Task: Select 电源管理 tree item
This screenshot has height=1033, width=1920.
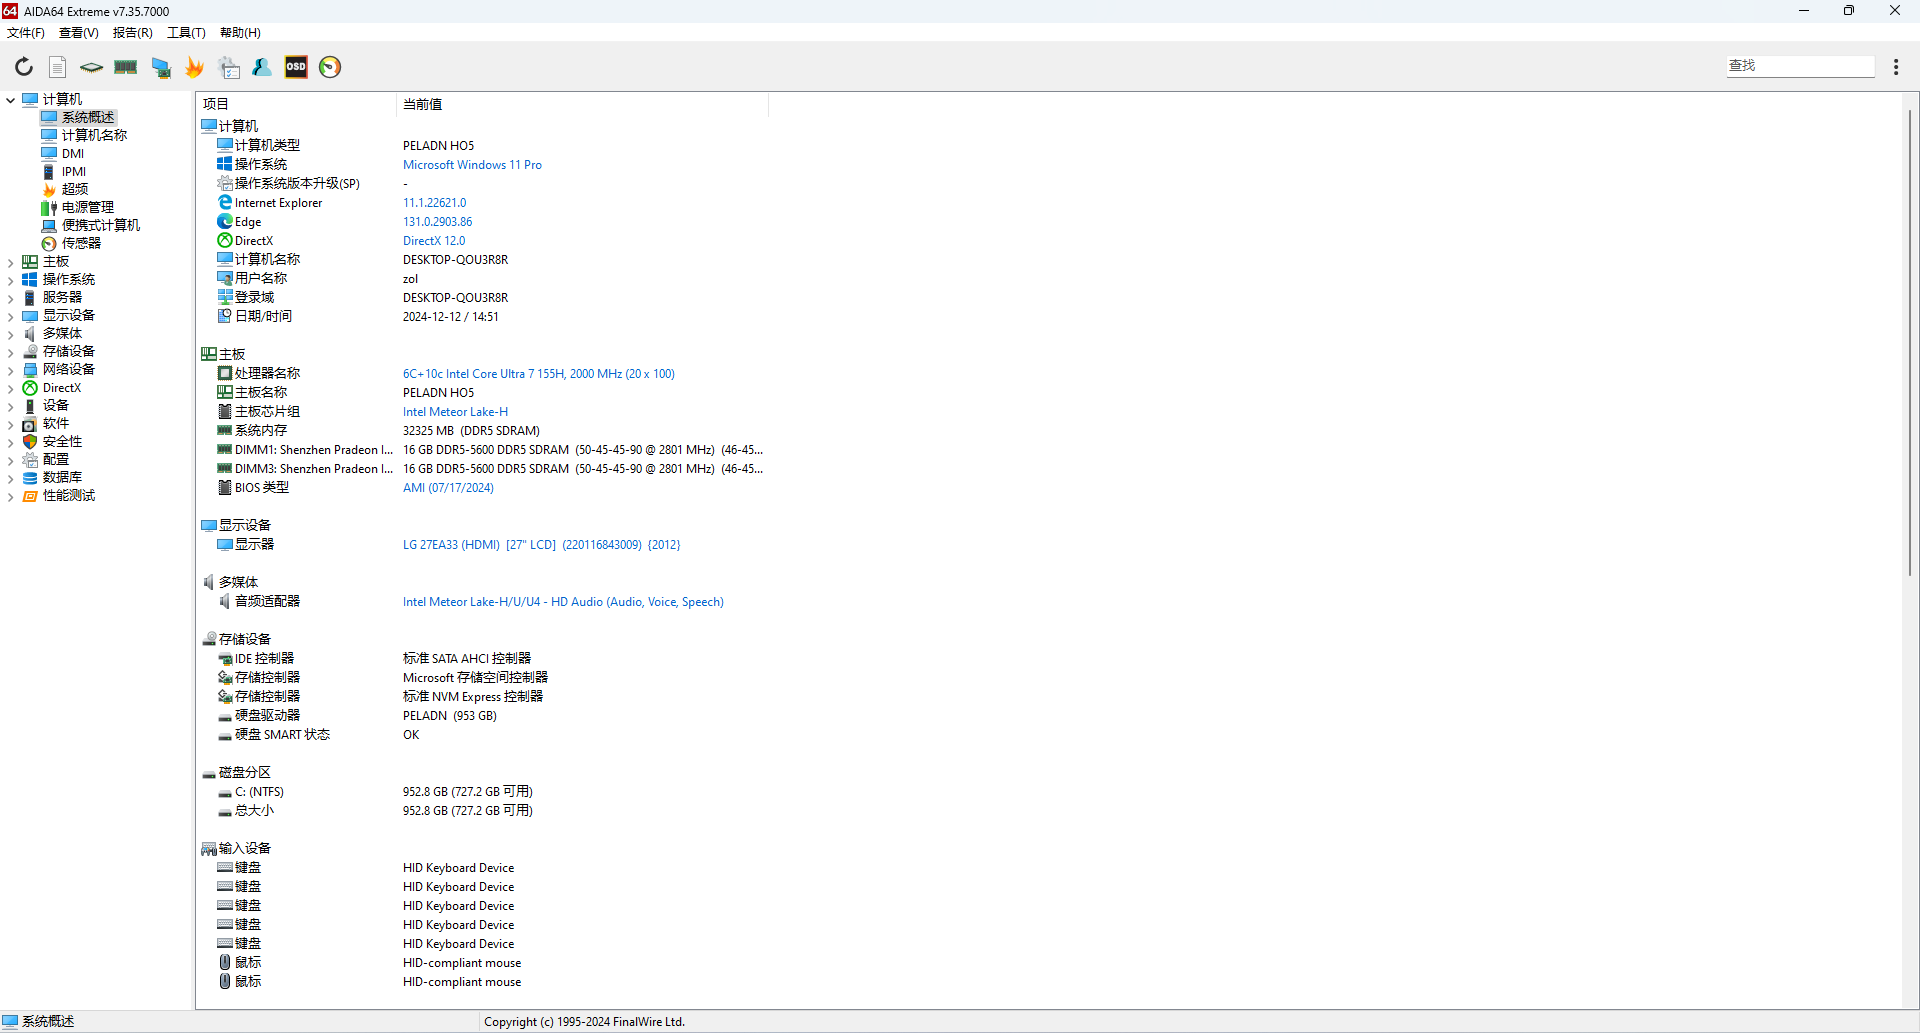Action: pos(88,207)
